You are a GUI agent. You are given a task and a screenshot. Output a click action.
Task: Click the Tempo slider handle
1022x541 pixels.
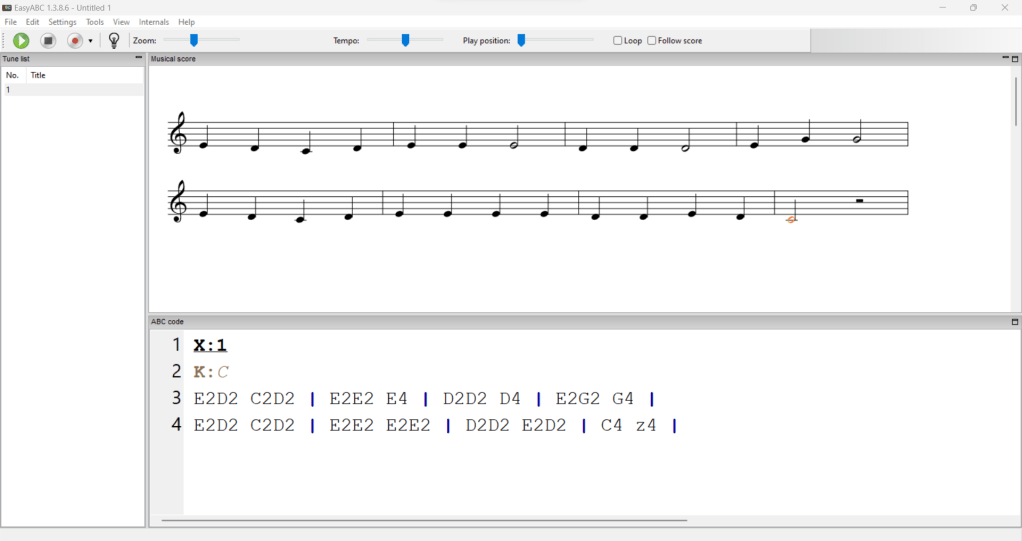(x=405, y=41)
